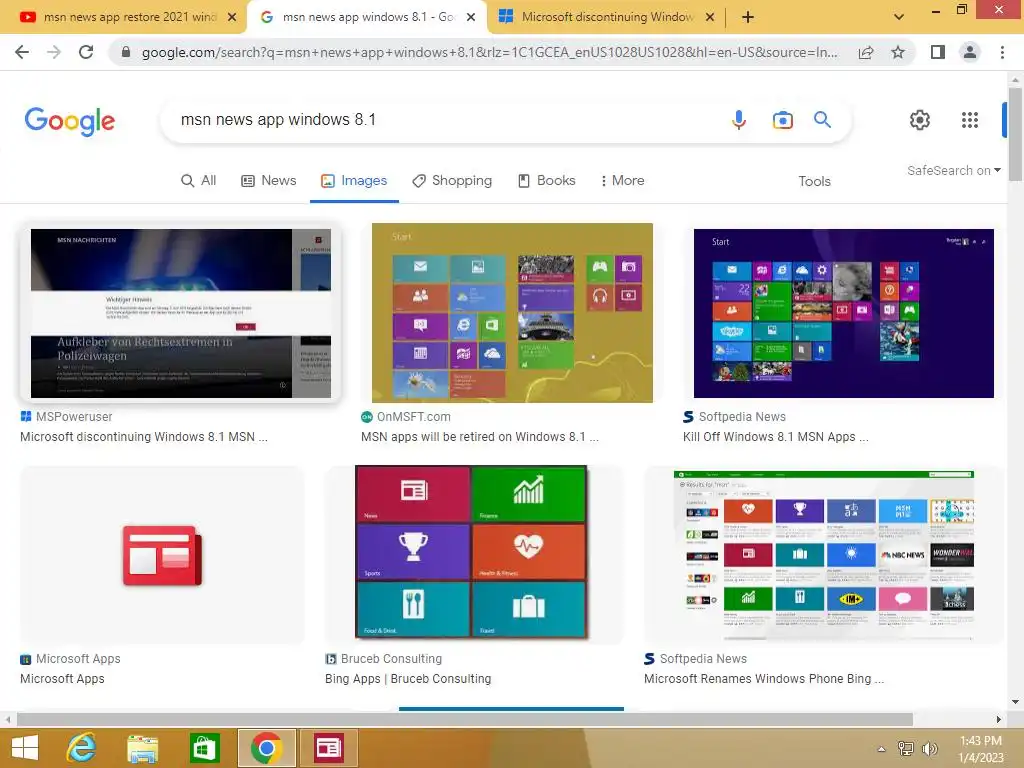
Task: Go to Google homepage via logo
Action: pos(69,121)
